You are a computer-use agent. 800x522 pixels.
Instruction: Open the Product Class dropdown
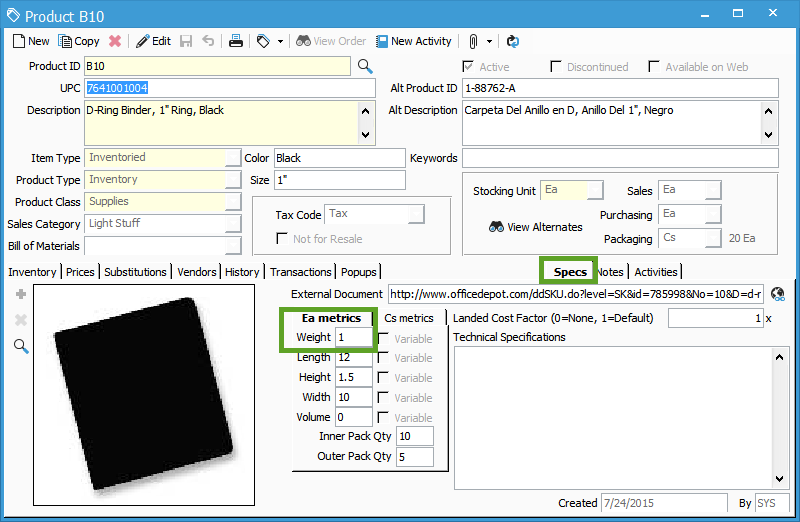[x=233, y=202]
